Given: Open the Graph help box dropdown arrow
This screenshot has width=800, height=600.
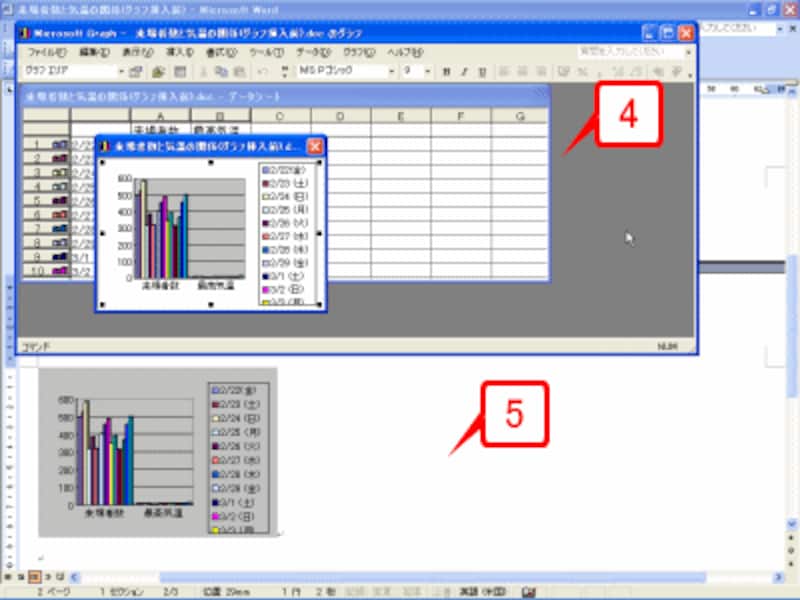Looking at the screenshot, I should pyautogui.click(x=688, y=52).
